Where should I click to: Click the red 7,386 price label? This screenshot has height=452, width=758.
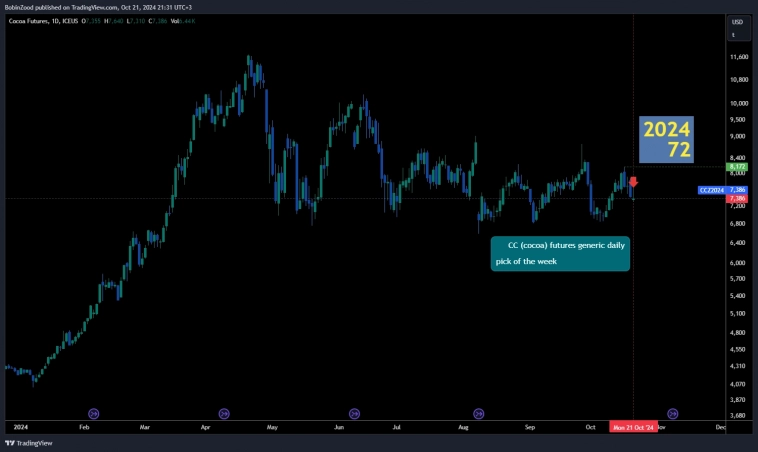pyautogui.click(x=737, y=198)
